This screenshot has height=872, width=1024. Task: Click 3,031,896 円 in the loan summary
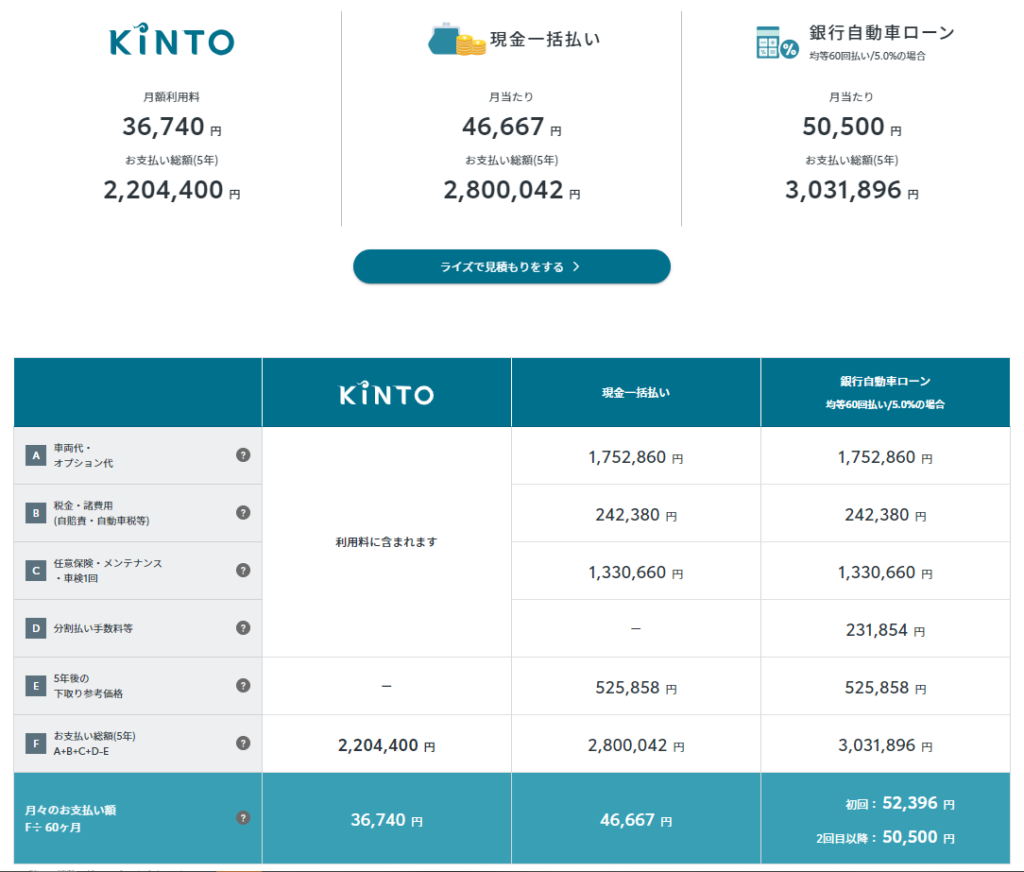click(852, 190)
